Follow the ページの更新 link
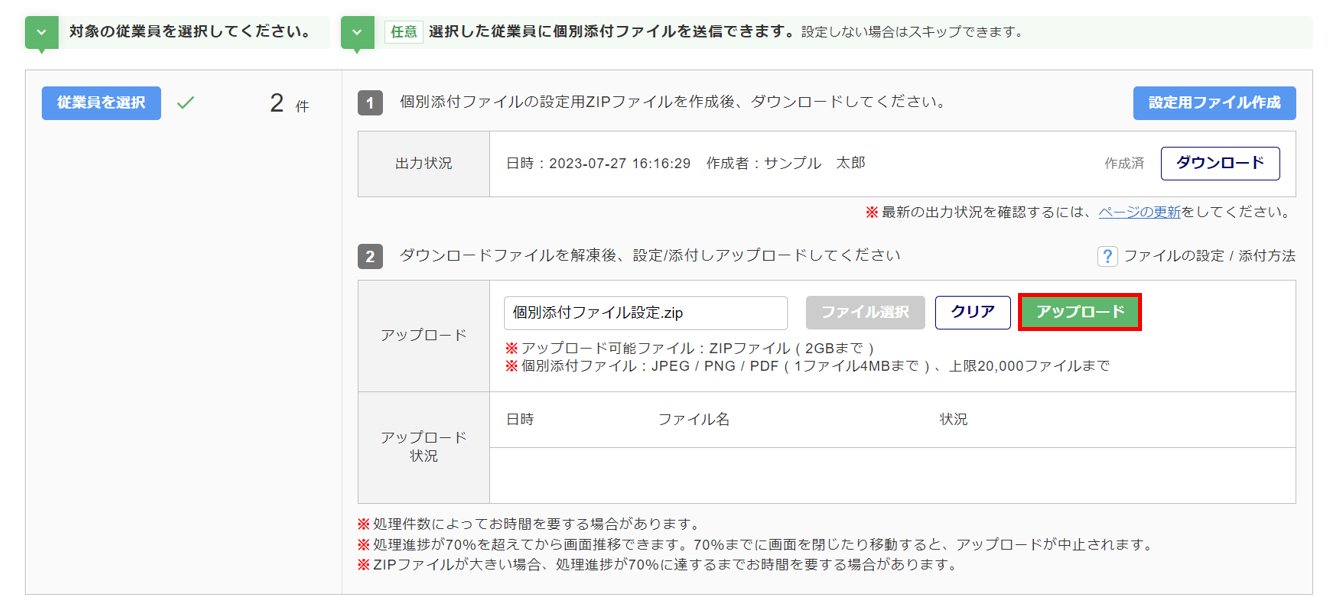 pos(1139,212)
